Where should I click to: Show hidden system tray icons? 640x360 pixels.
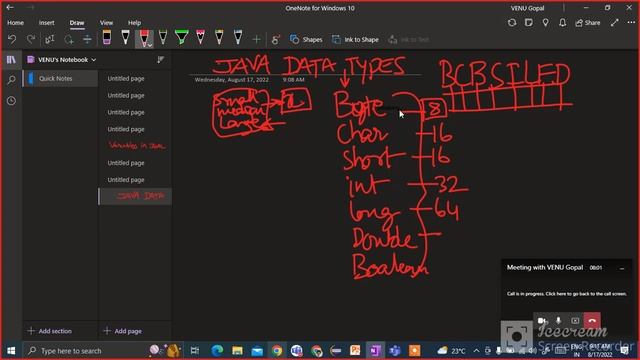pyautogui.click(x=476, y=351)
